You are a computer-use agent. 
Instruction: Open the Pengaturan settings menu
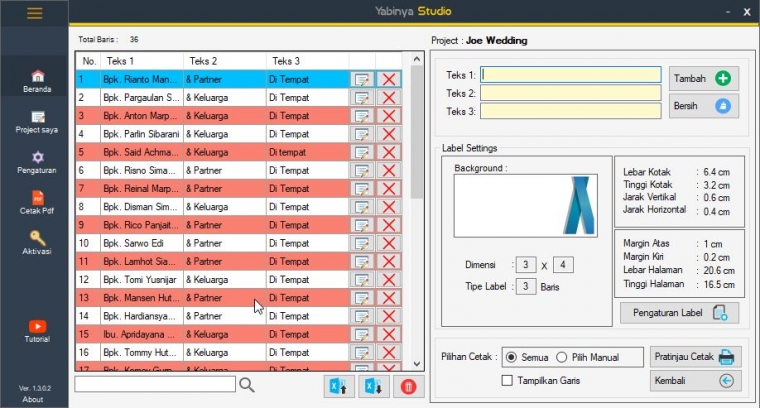point(37,162)
